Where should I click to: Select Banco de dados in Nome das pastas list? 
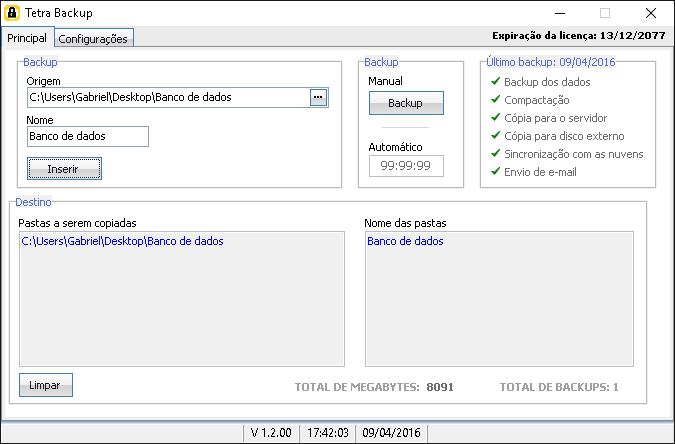(x=405, y=241)
